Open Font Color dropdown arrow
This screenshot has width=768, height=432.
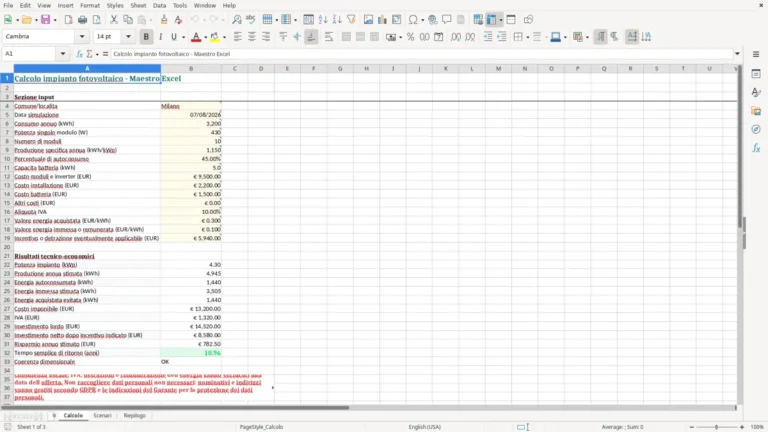click(205, 37)
